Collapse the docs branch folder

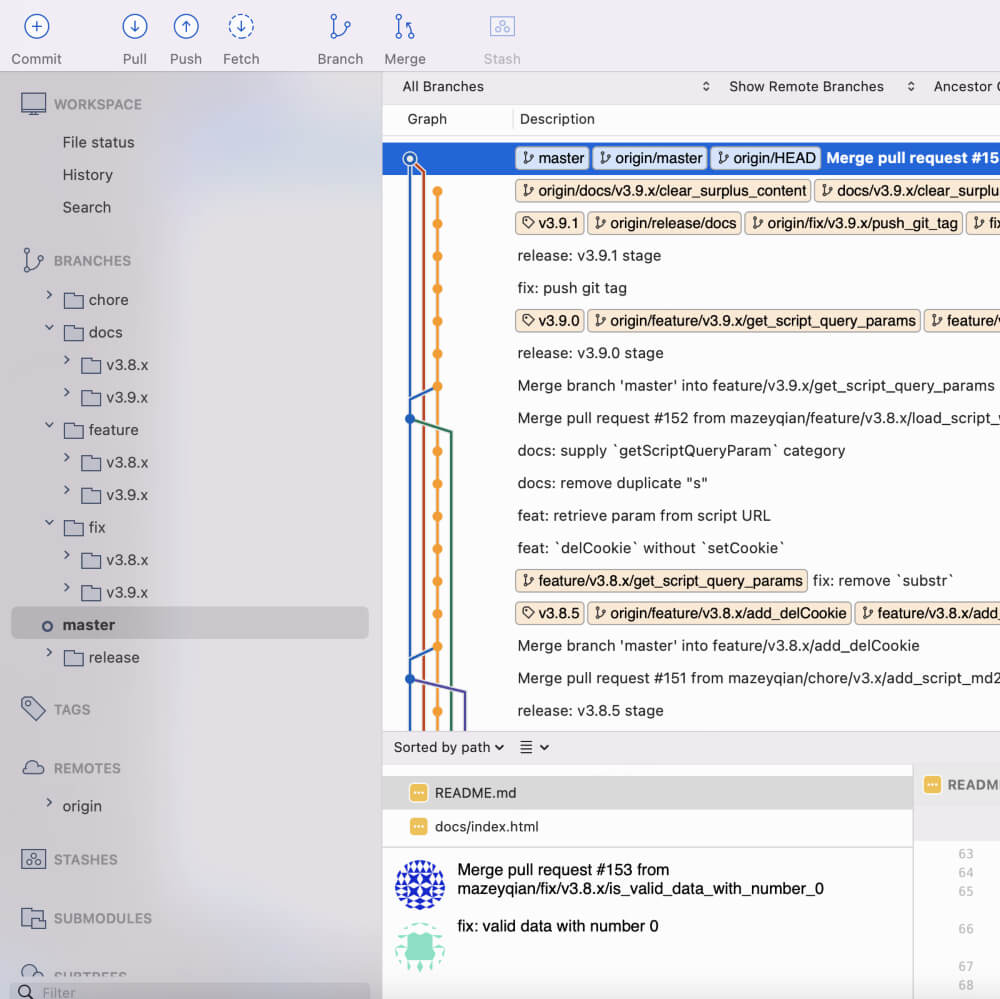pyautogui.click(x=48, y=332)
